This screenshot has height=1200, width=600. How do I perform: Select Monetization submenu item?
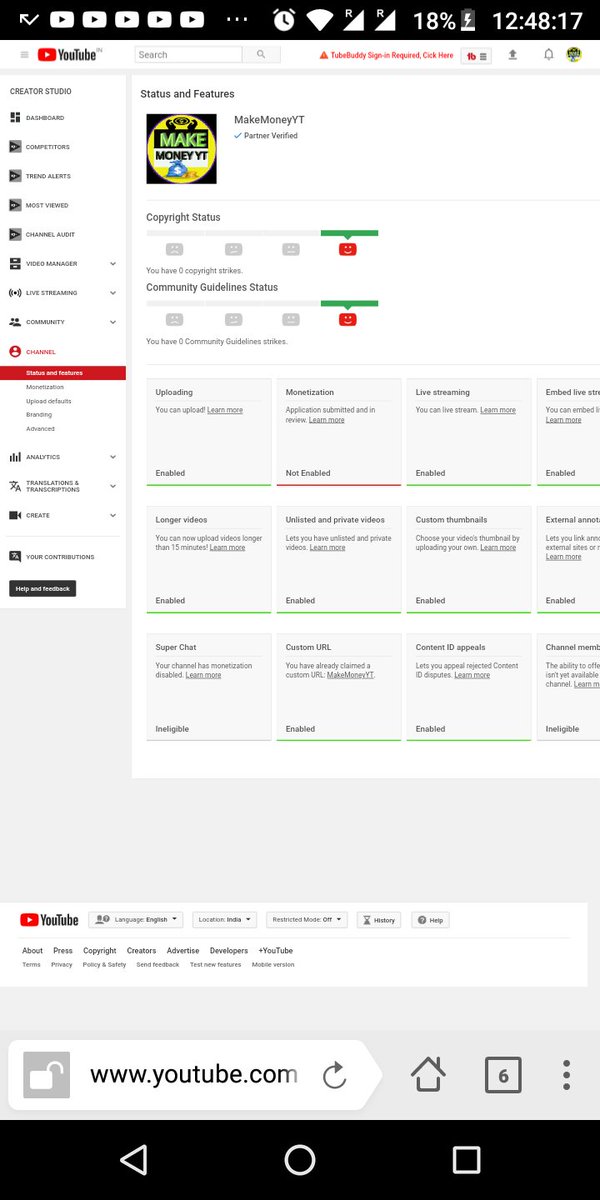pos(45,387)
